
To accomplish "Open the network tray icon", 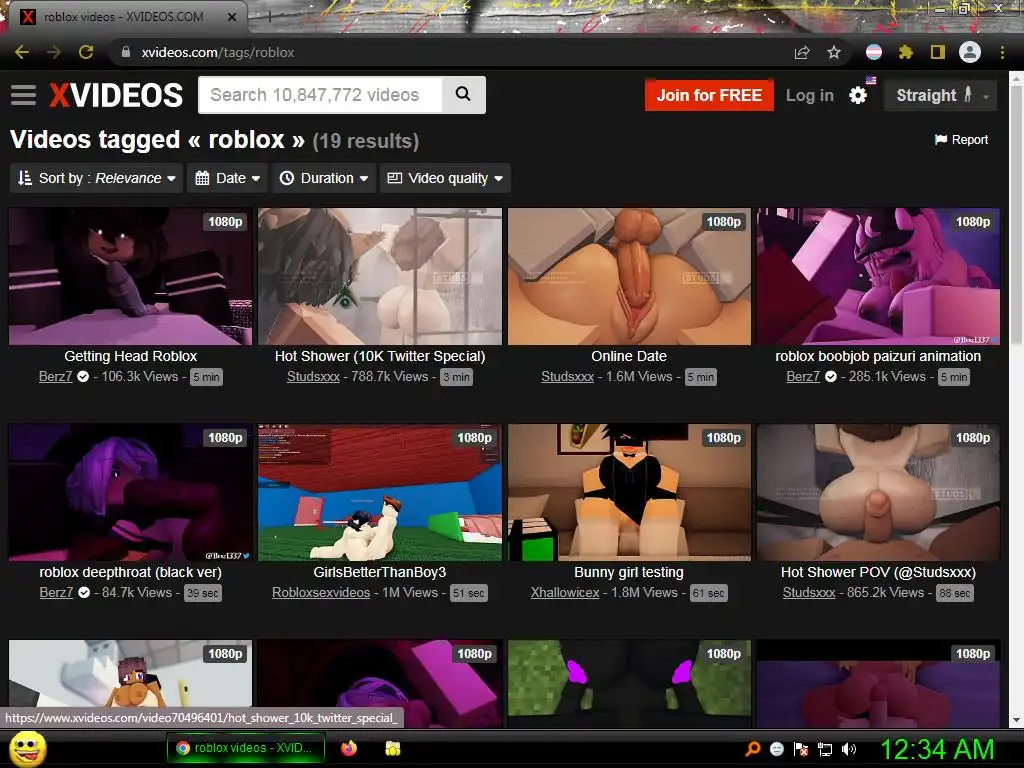I will coord(825,749).
